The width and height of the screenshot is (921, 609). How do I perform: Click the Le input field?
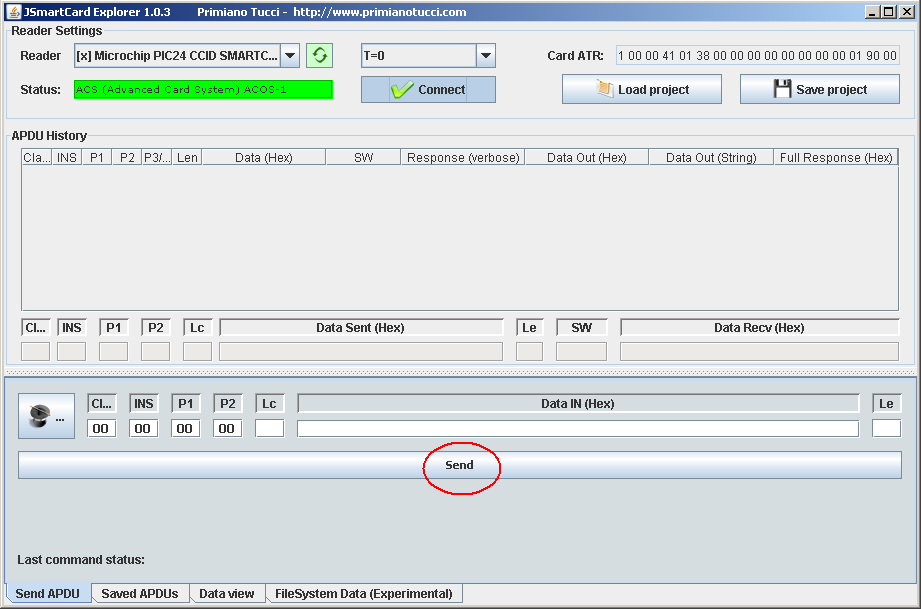(886, 428)
